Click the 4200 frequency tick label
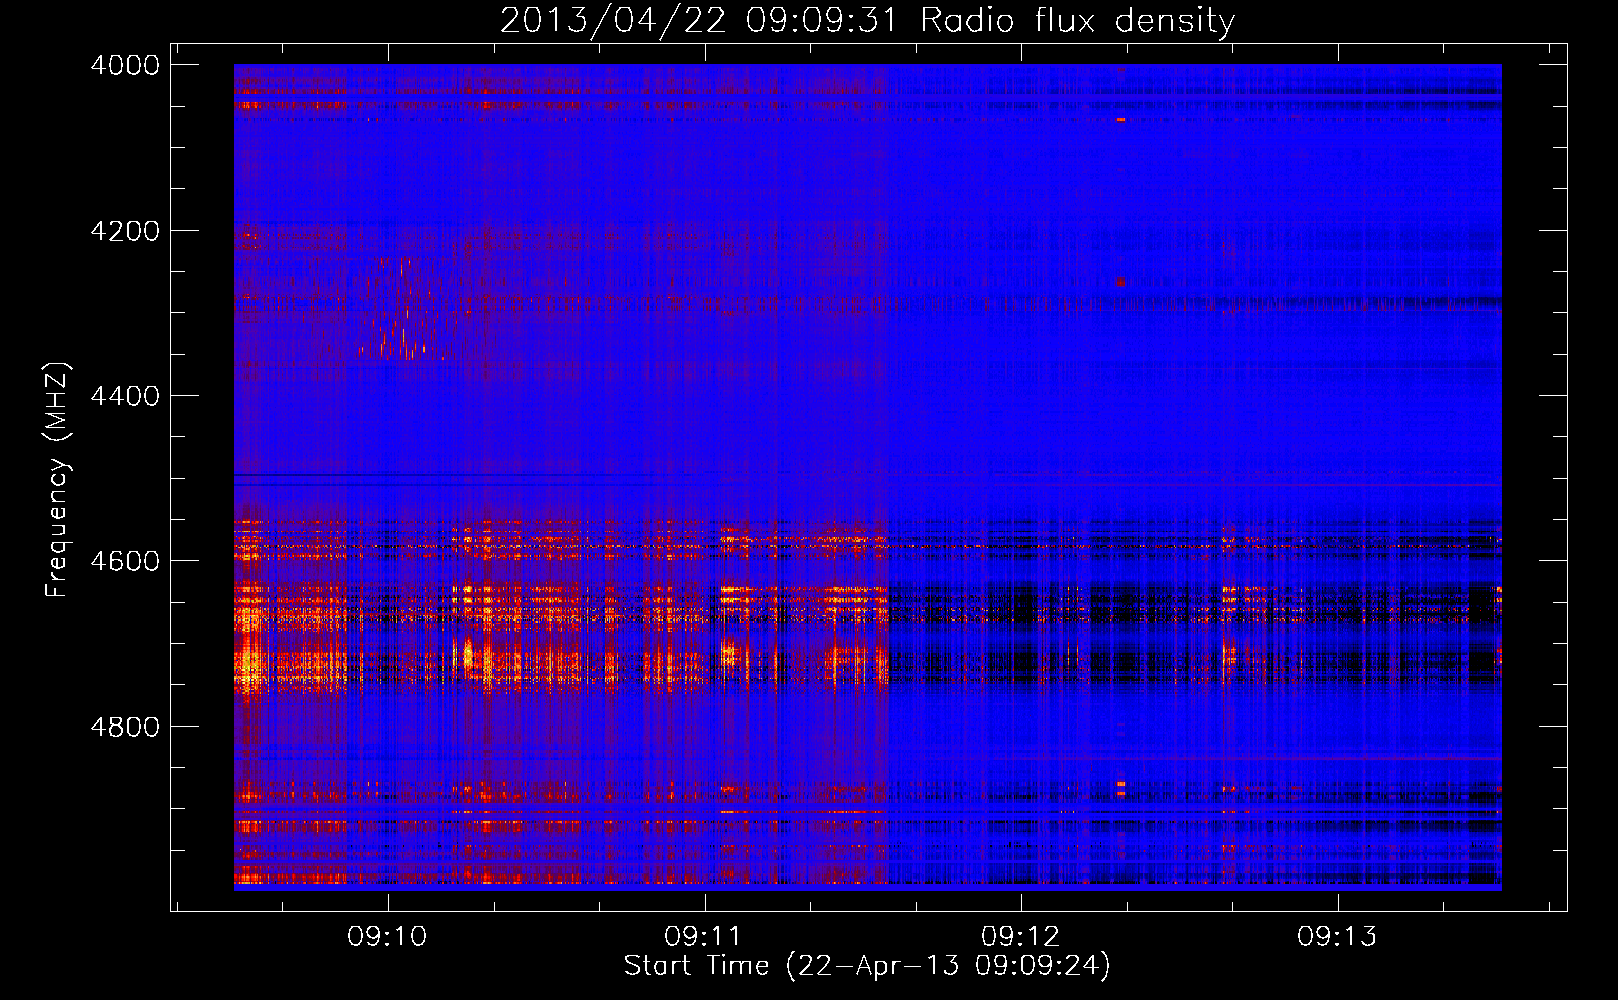The image size is (1618, 1000). [125, 231]
